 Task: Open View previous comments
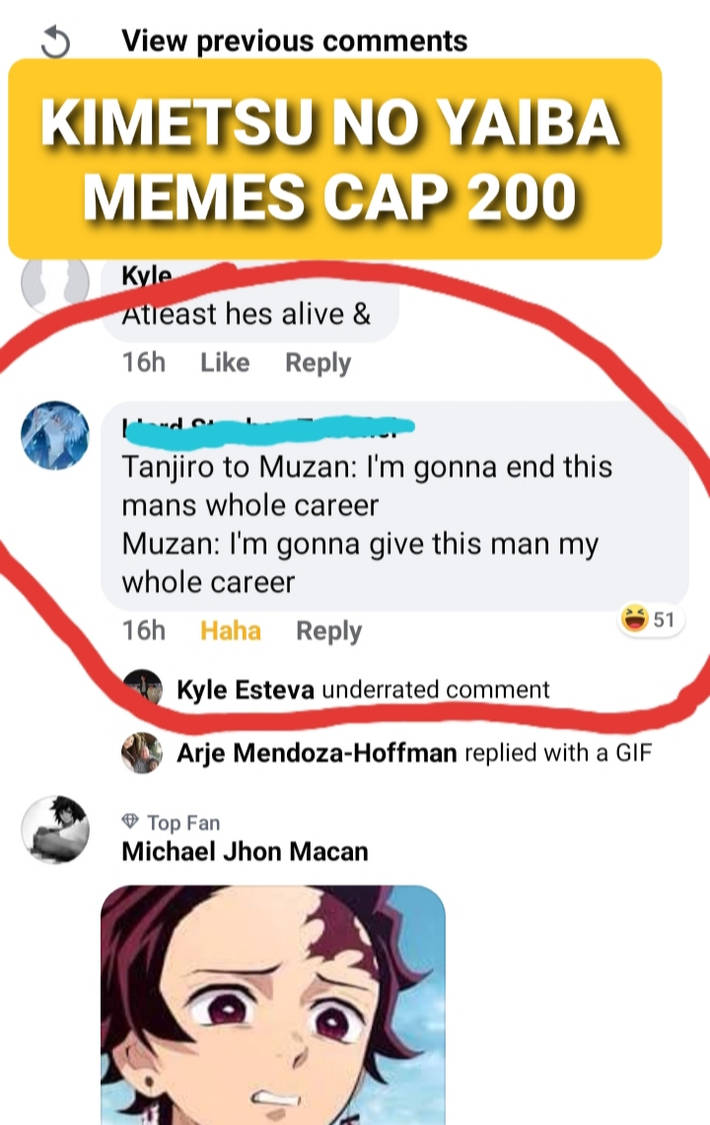[x=294, y=41]
